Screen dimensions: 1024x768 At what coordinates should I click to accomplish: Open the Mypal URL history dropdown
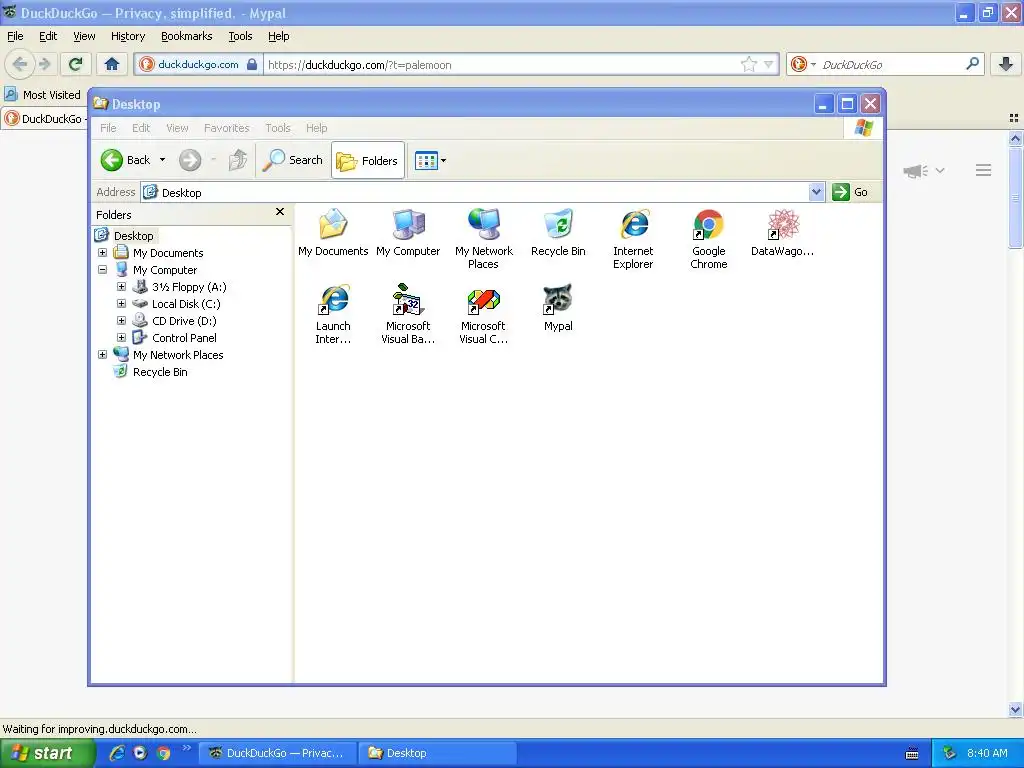point(769,64)
